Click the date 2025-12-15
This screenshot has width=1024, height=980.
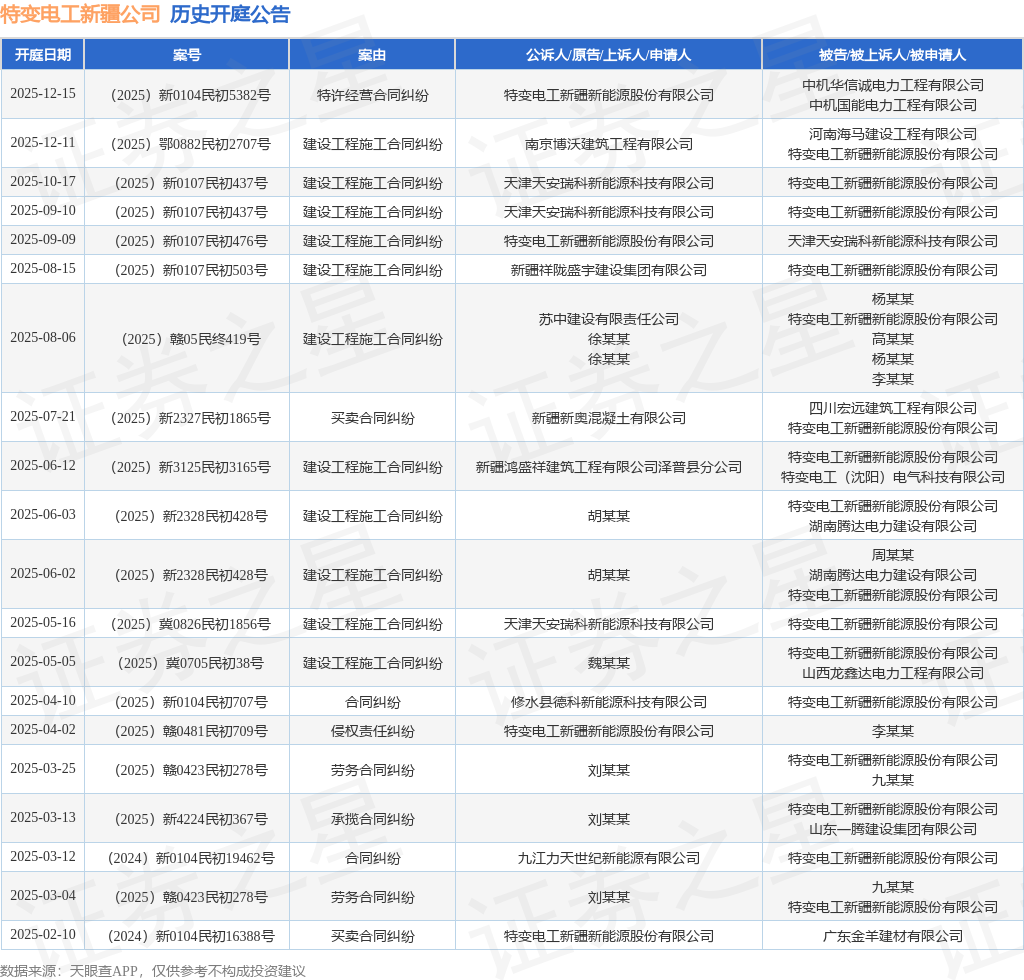(43, 93)
